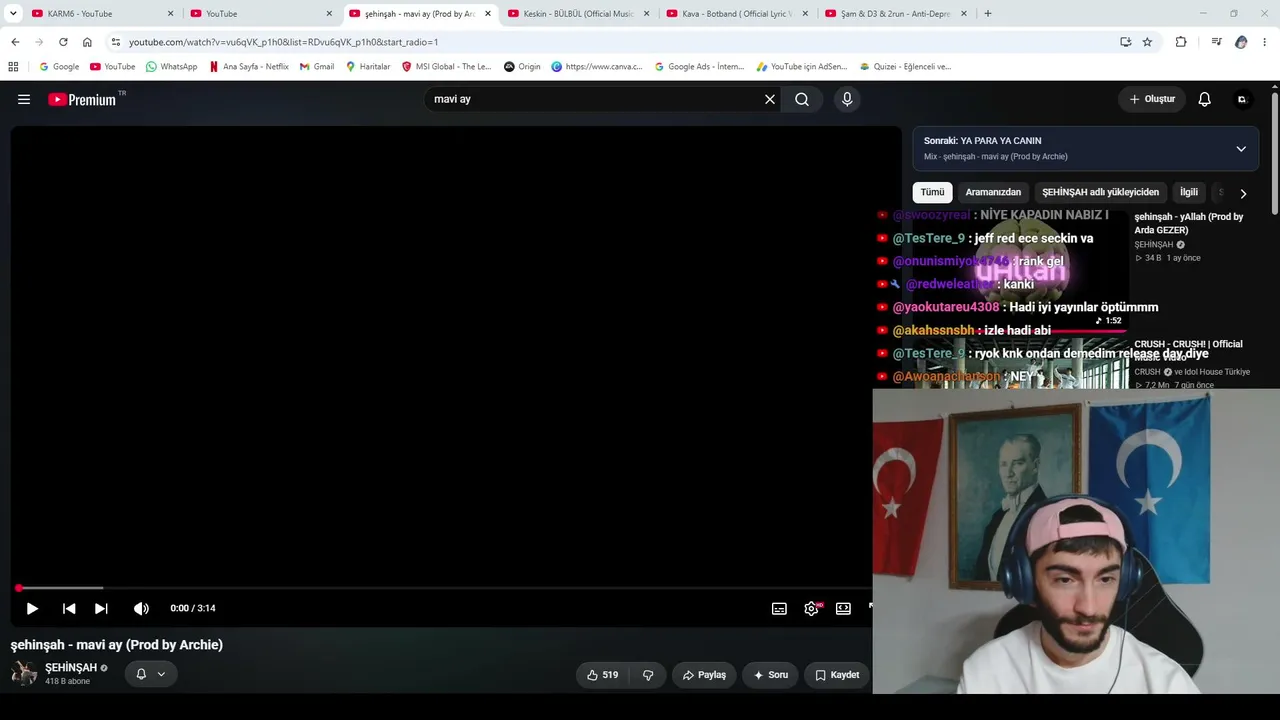The width and height of the screenshot is (1280, 720).
Task: Go back in browser history
Action: (15, 42)
